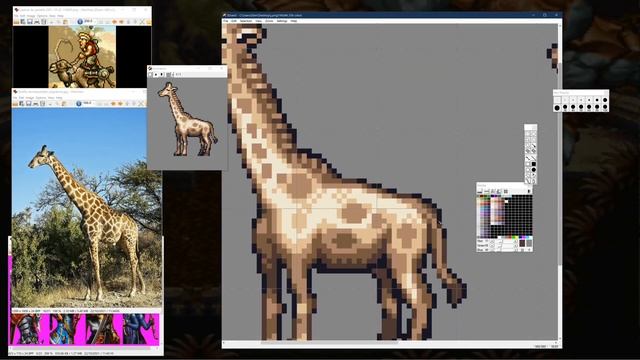Viewport: 640px width, 360px height.
Task: Open the Edit menu in the pixel editor window
Action: [234, 21]
